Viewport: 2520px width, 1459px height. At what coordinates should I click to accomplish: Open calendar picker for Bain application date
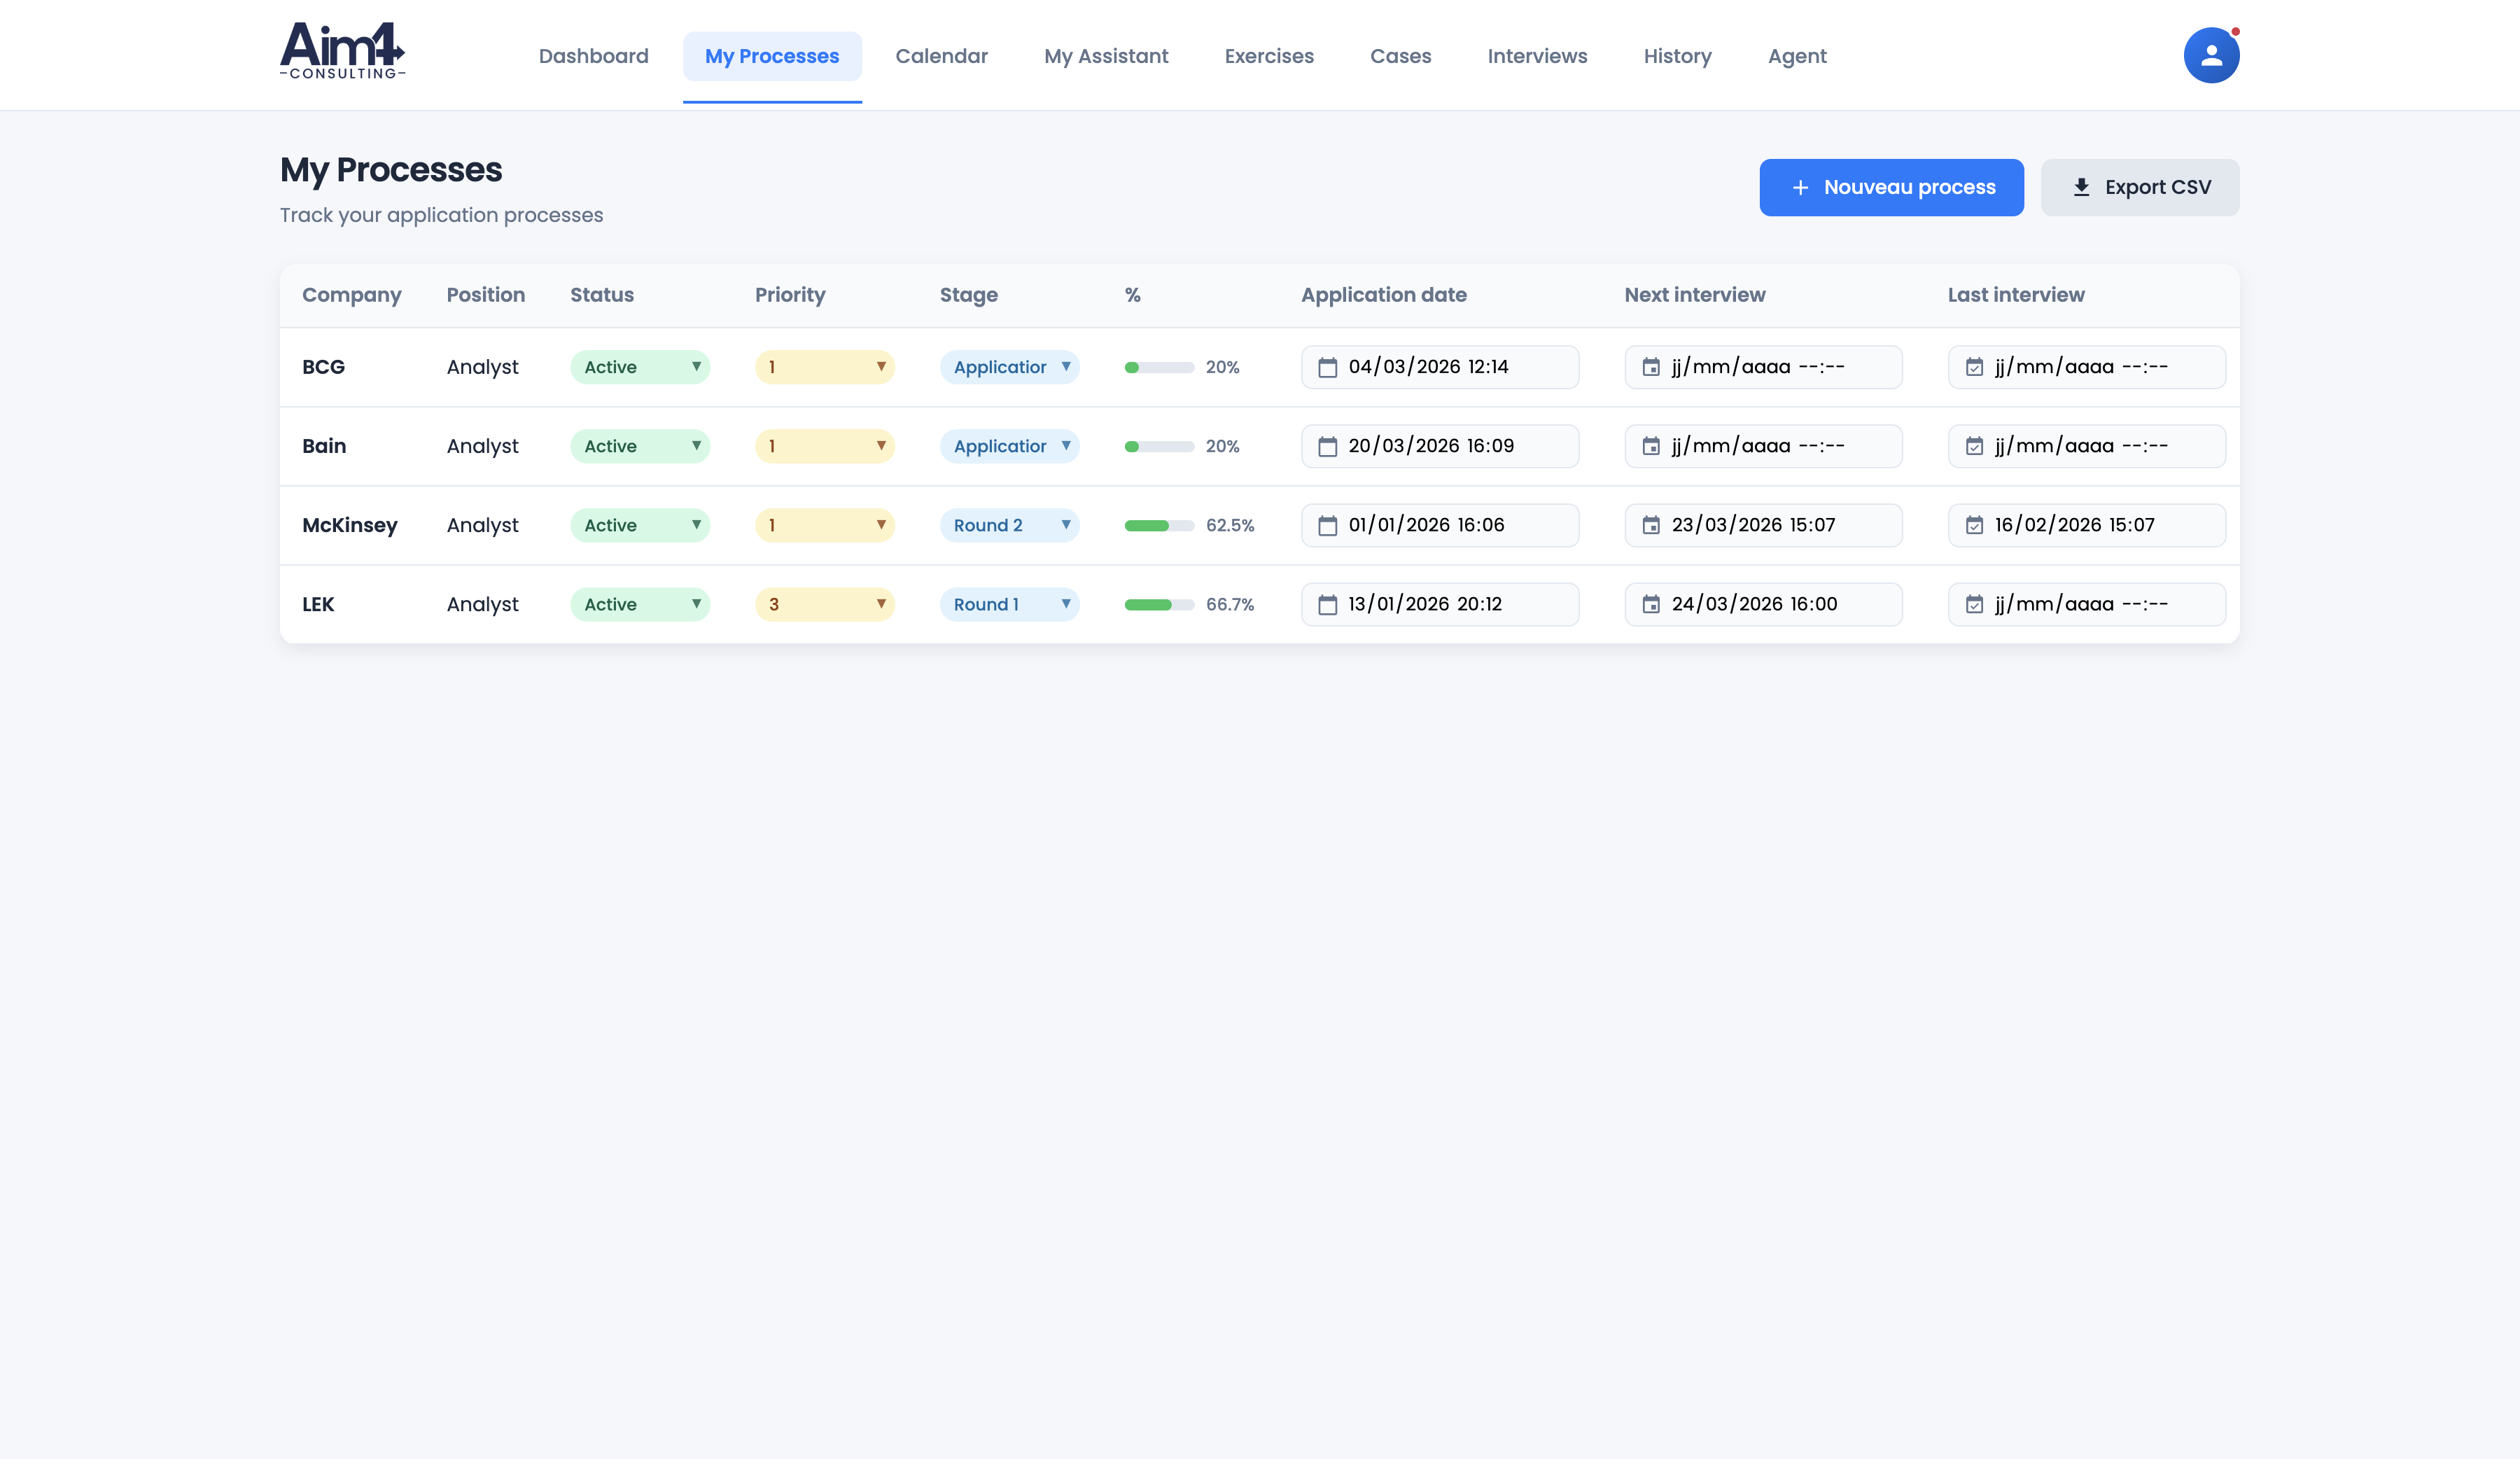click(1327, 446)
